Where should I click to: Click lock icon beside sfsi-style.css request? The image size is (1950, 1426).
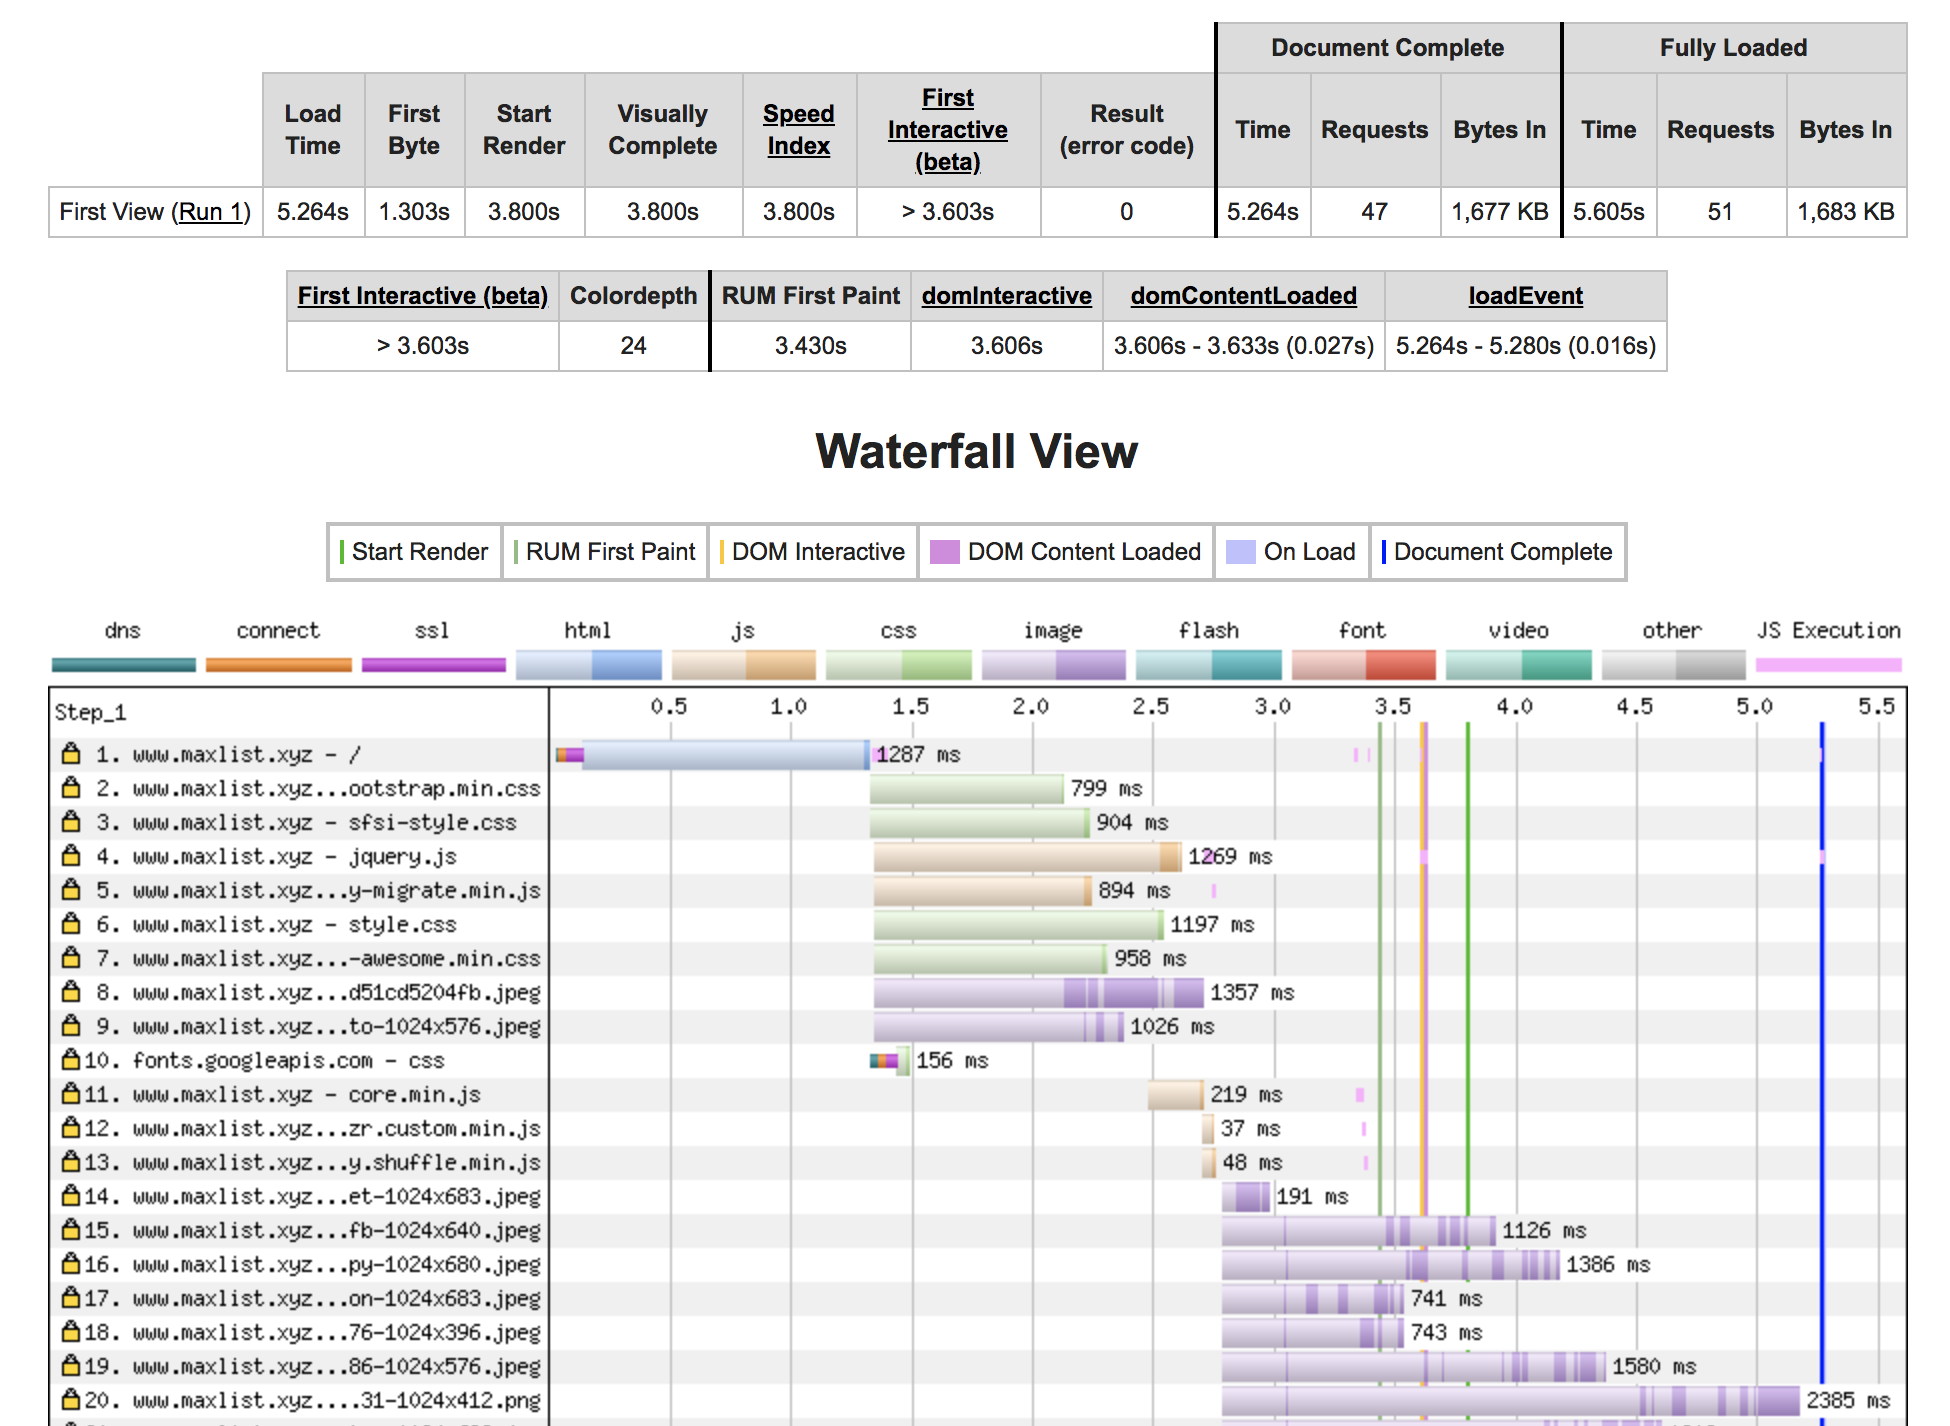pyautogui.click(x=71, y=821)
